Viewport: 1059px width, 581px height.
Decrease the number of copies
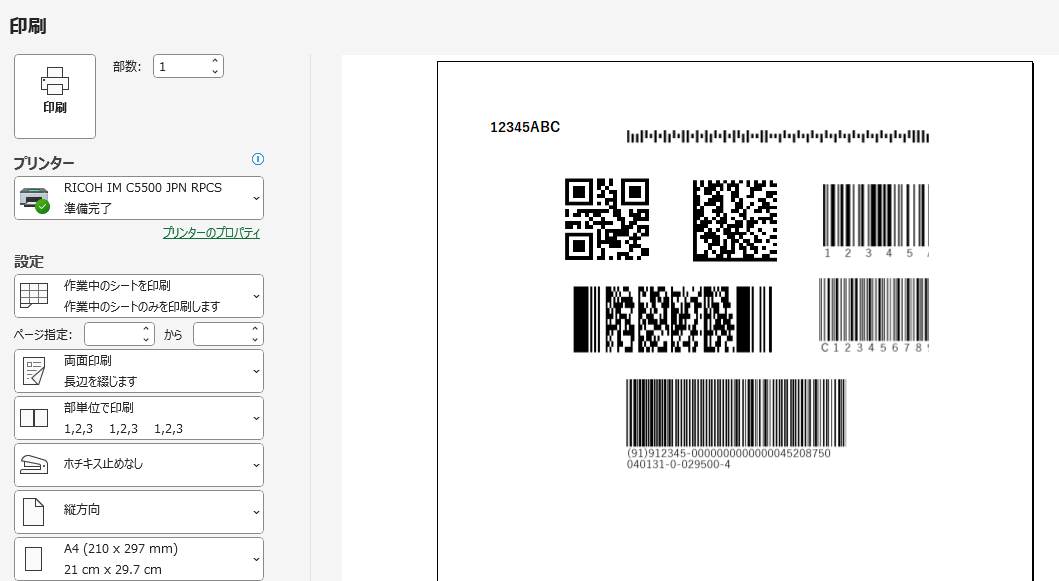click(x=215, y=72)
